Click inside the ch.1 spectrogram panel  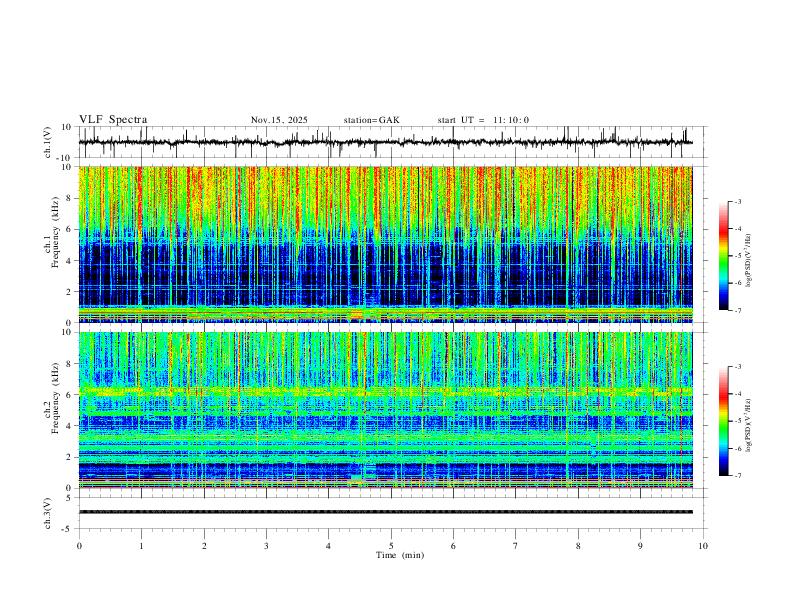tap(385, 244)
